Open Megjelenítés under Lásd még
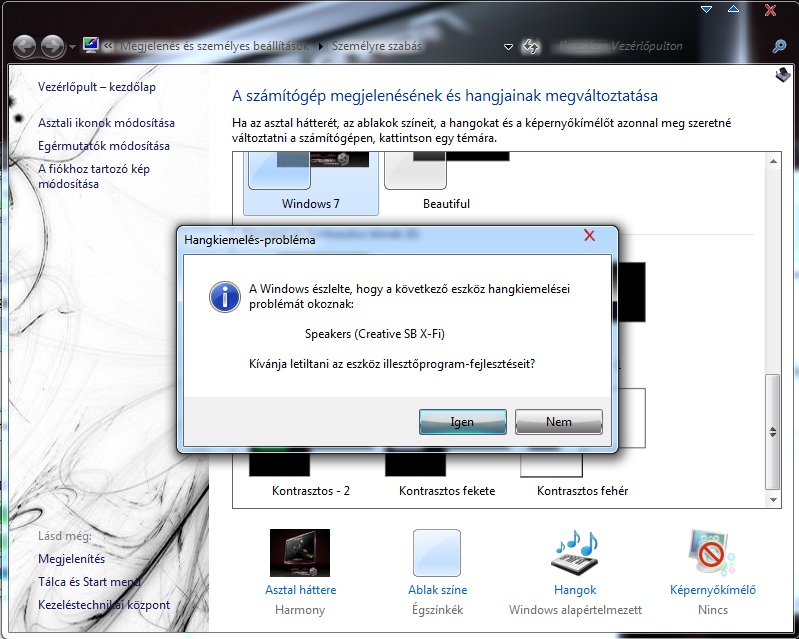 [71, 558]
